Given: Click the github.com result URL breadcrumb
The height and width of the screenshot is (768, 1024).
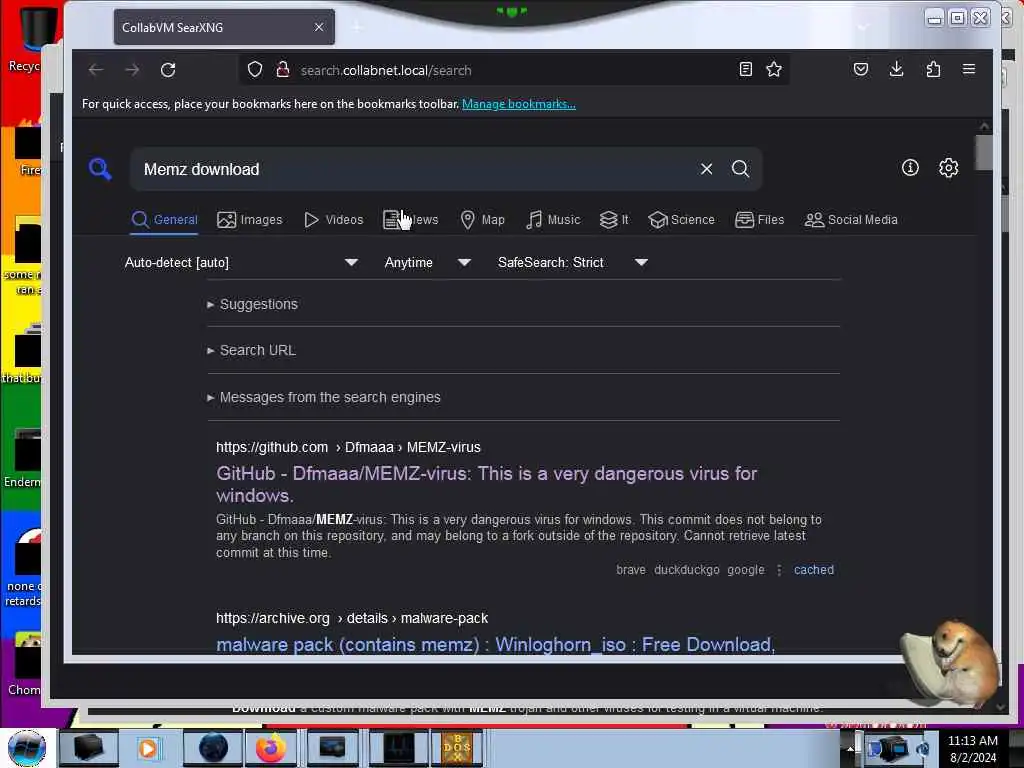Looking at the screenshot, I should click(348, 447).
